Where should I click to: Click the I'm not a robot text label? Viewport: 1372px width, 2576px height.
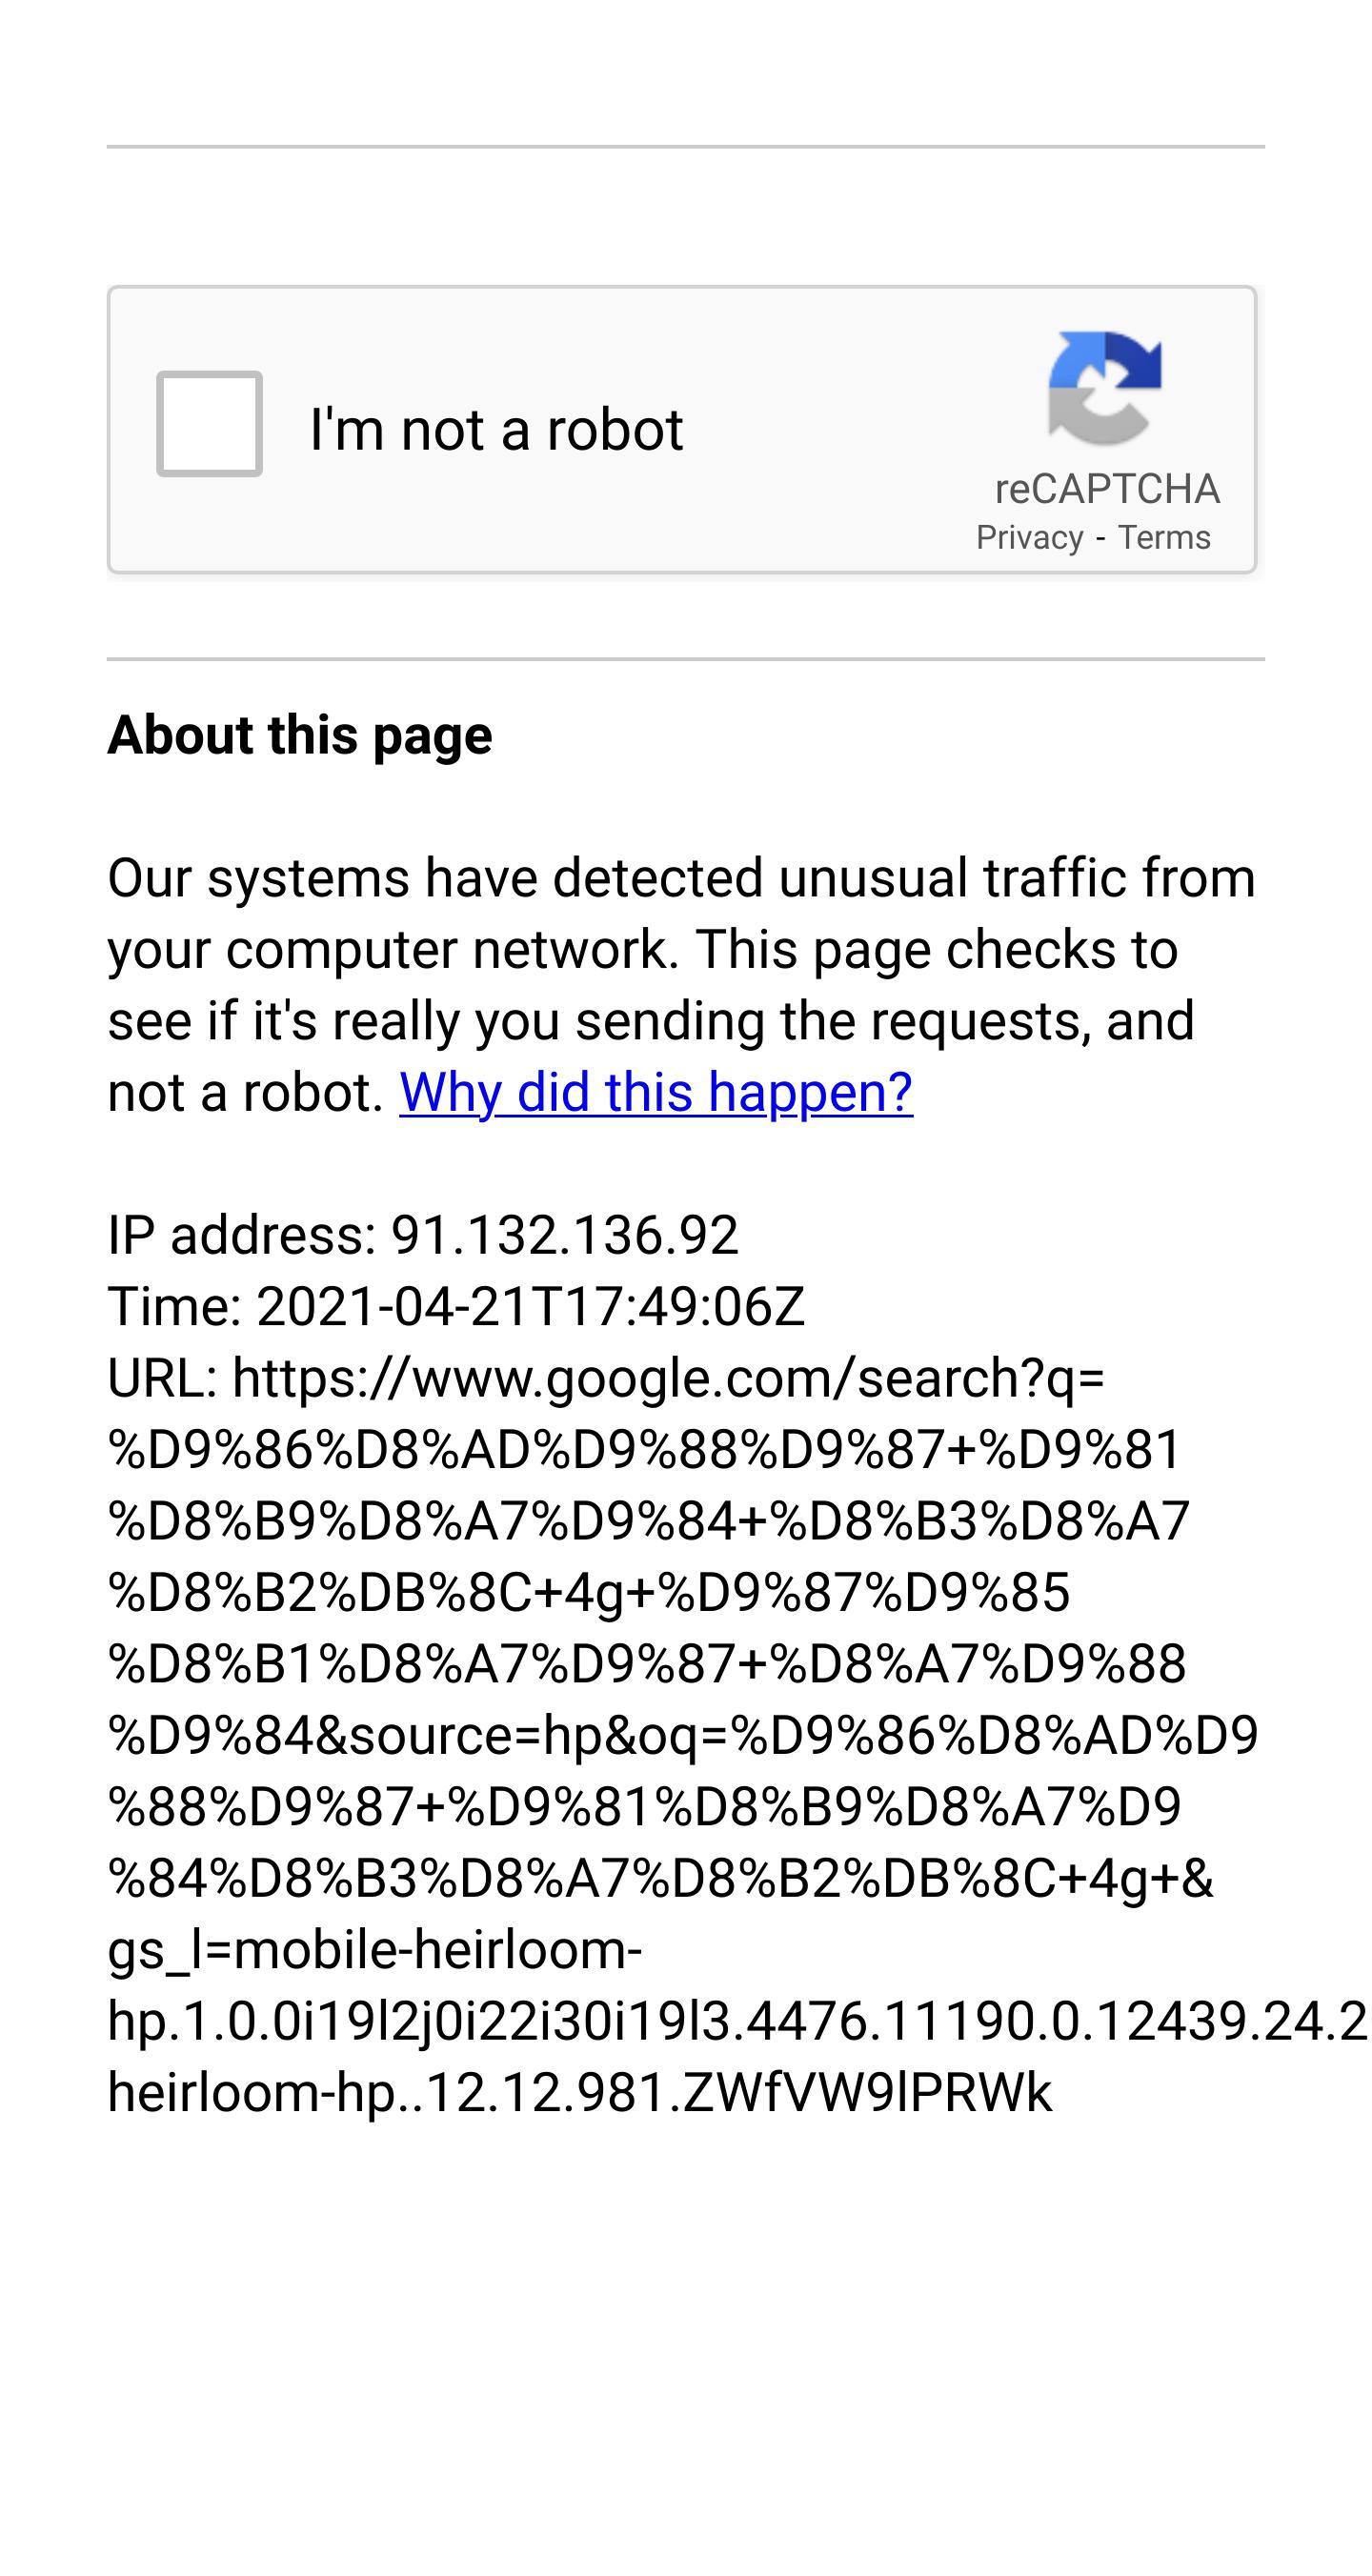click(x=497, y=428)
